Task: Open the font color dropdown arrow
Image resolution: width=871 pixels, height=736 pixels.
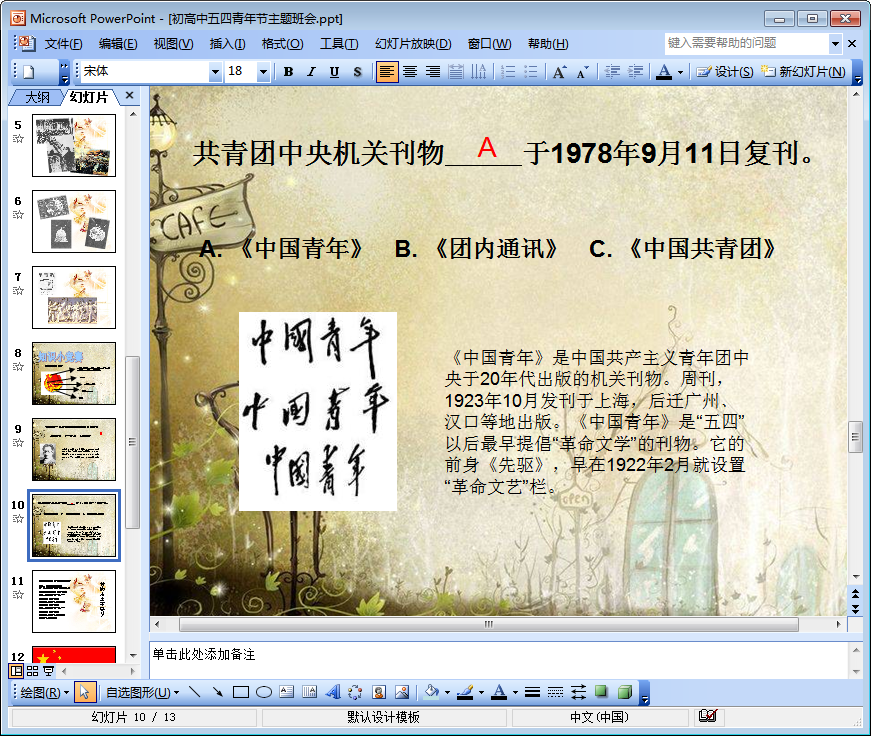Action: 680,72
